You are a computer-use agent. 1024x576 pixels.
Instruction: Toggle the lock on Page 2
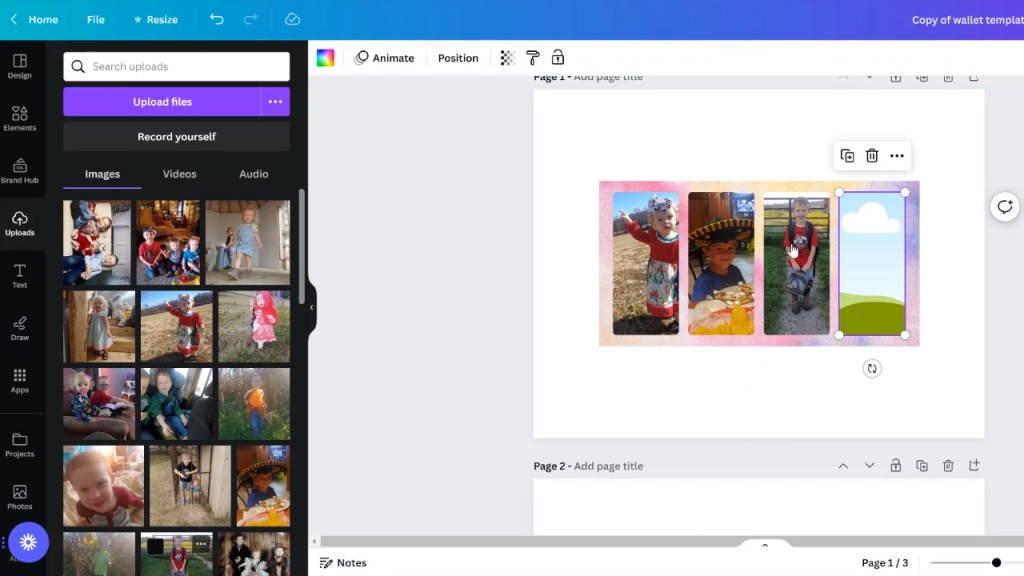pos(895,466)
